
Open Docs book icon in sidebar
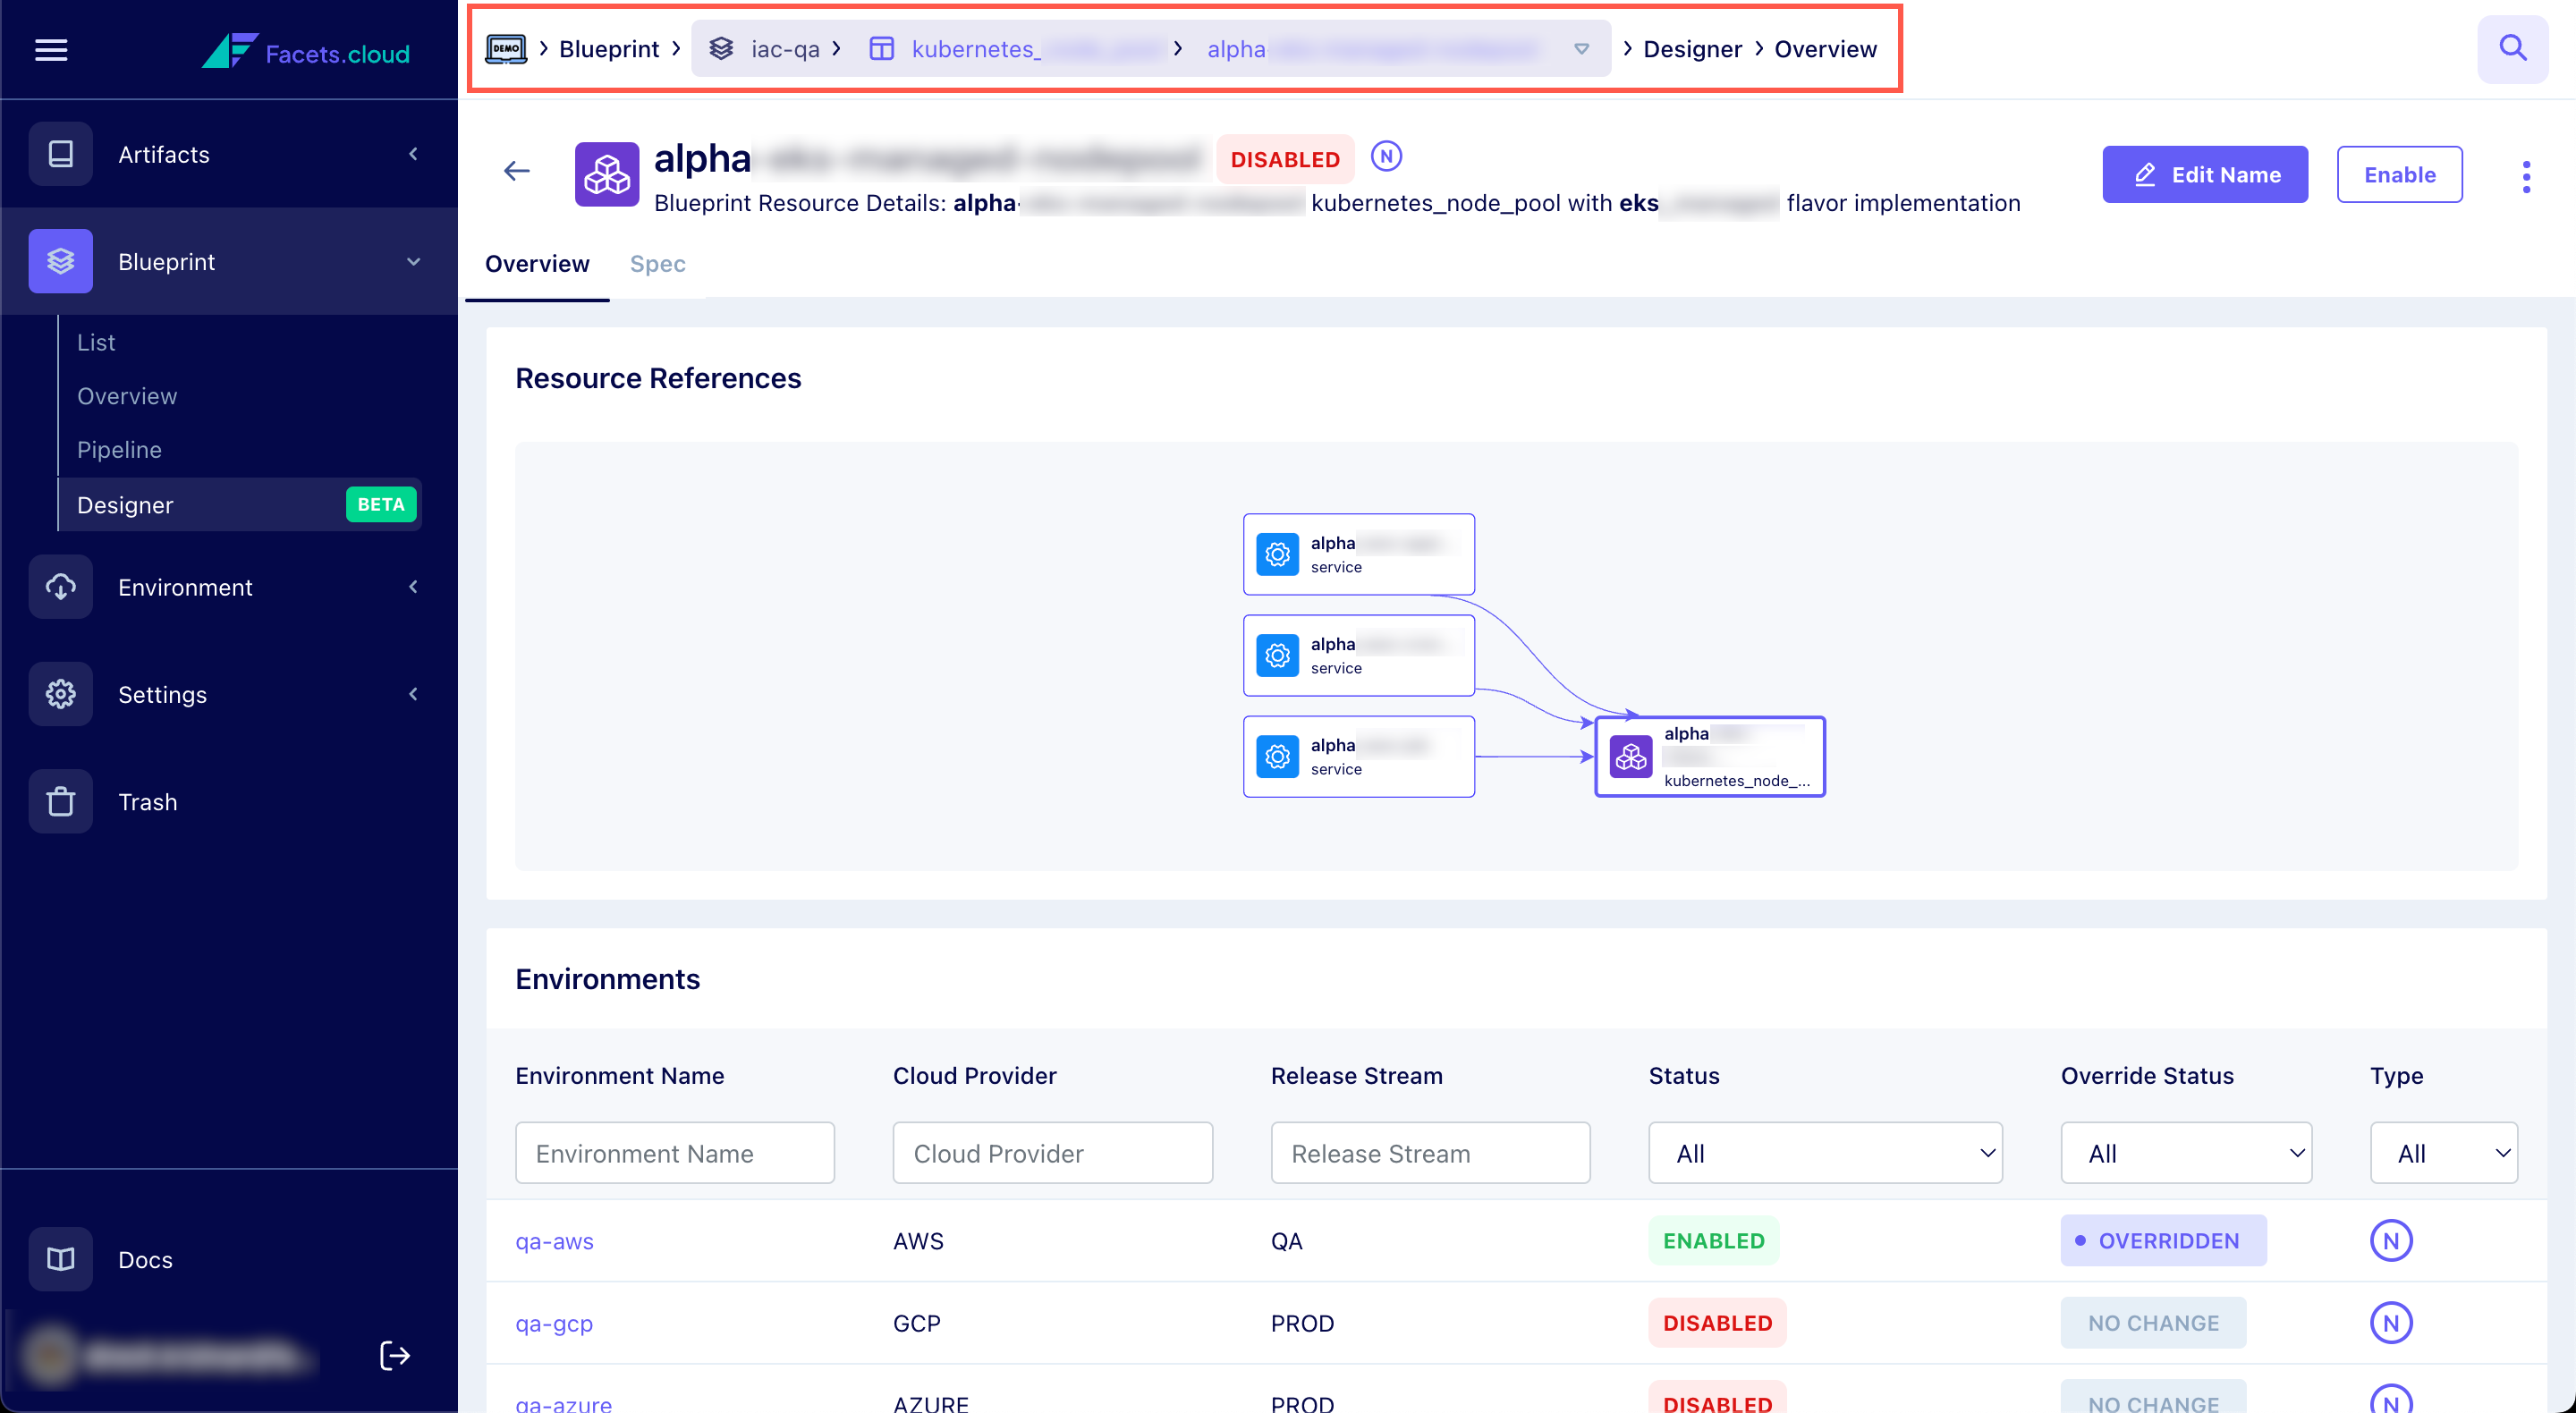[60, 1258]
